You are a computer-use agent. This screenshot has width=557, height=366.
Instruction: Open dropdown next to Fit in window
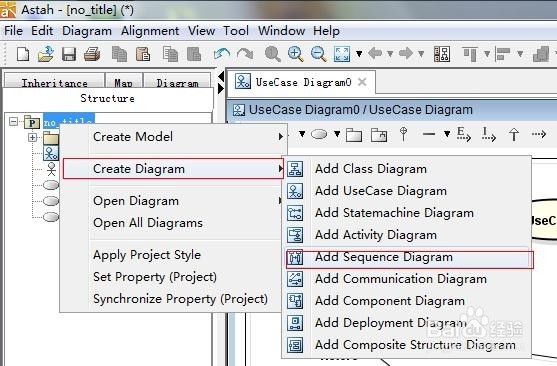pyautogui.click(x=359, y=54)
